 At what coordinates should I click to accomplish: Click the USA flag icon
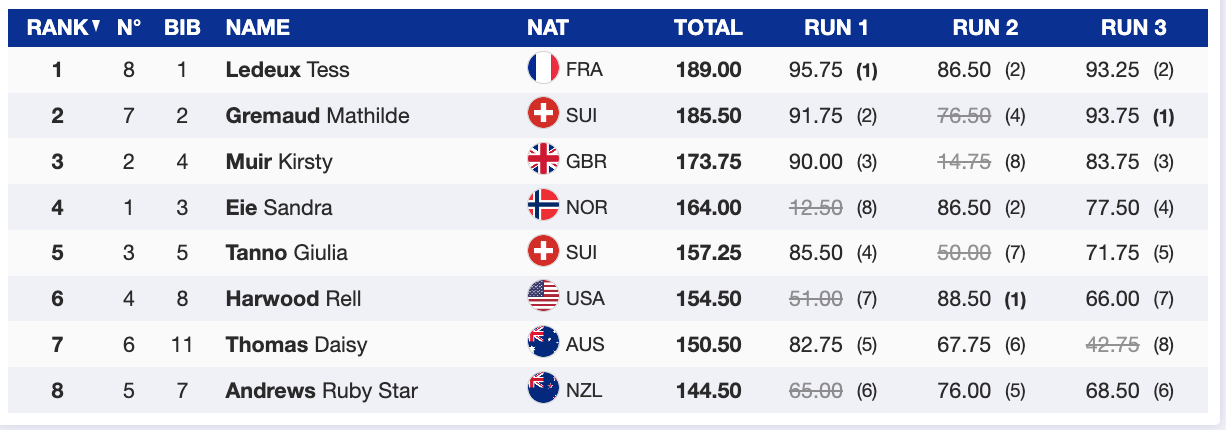point(543,298)
